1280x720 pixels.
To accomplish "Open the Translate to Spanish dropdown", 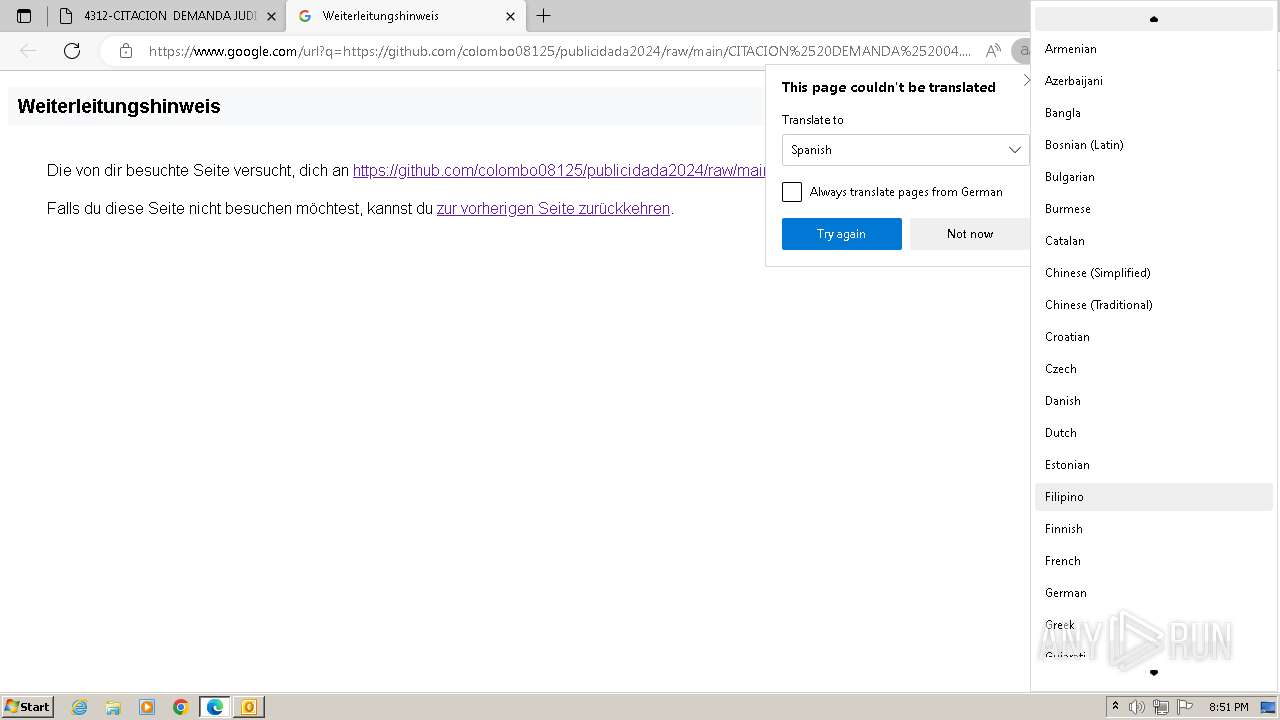I will (x=905, y=150).
